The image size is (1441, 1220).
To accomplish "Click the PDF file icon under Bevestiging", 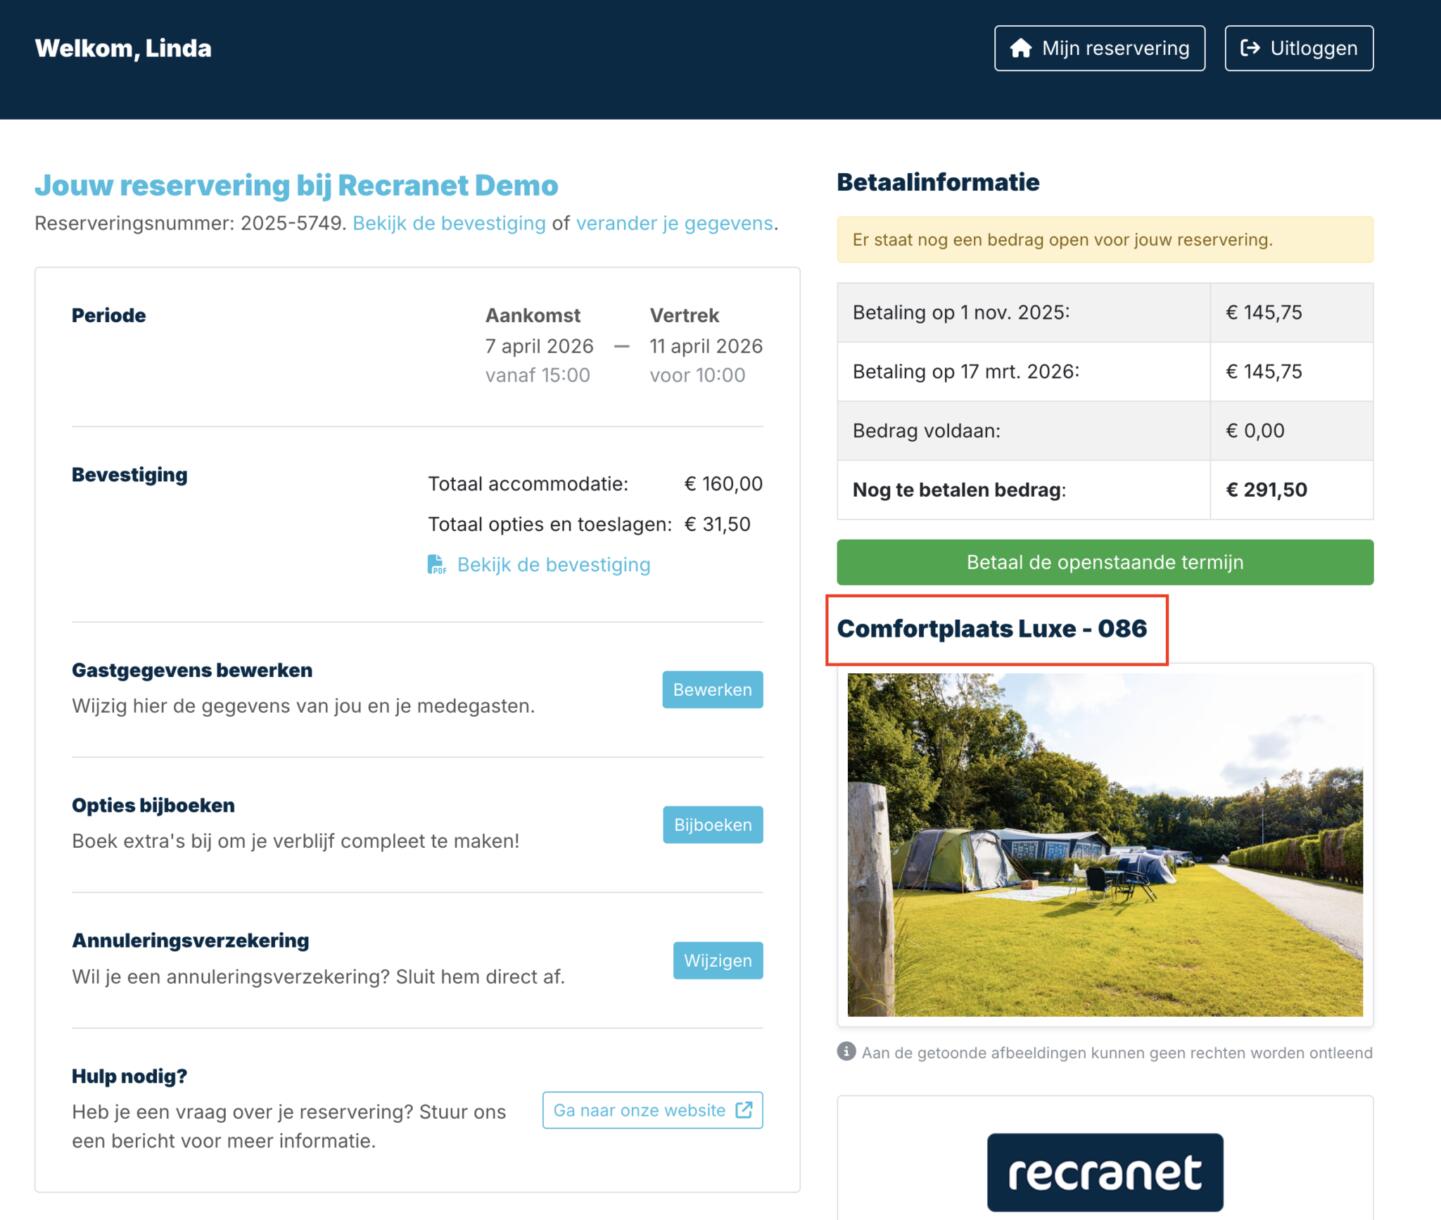I will (x=437, y=565).
